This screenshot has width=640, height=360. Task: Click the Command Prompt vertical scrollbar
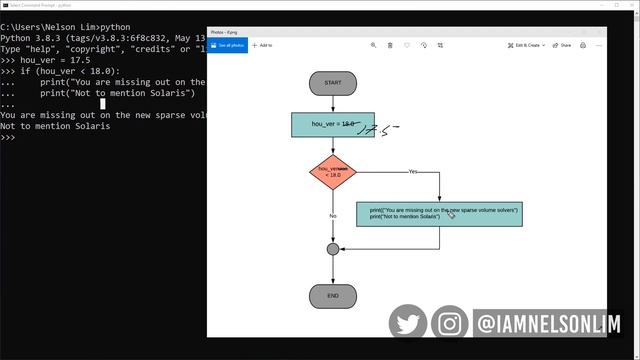[636, 184]
